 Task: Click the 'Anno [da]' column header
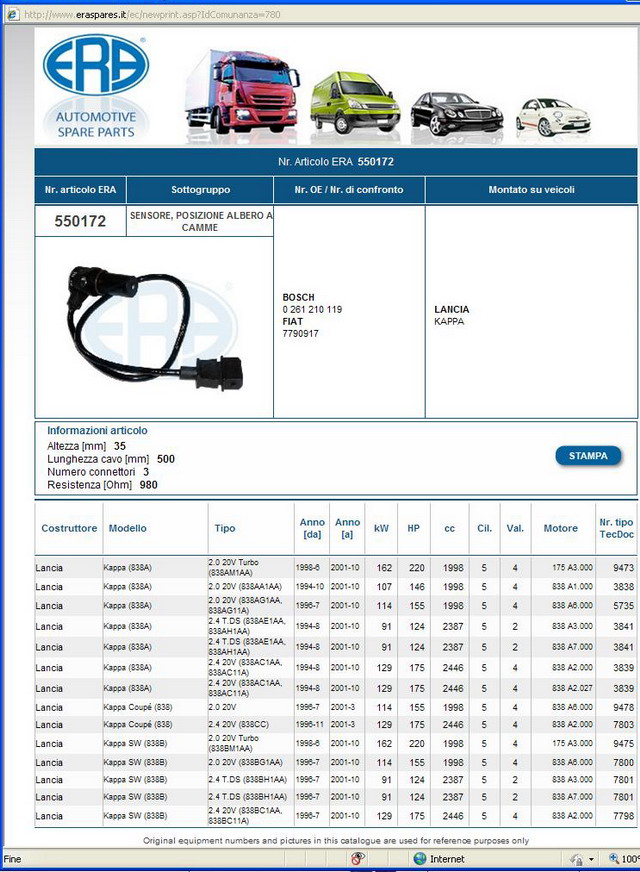(312, 528)
